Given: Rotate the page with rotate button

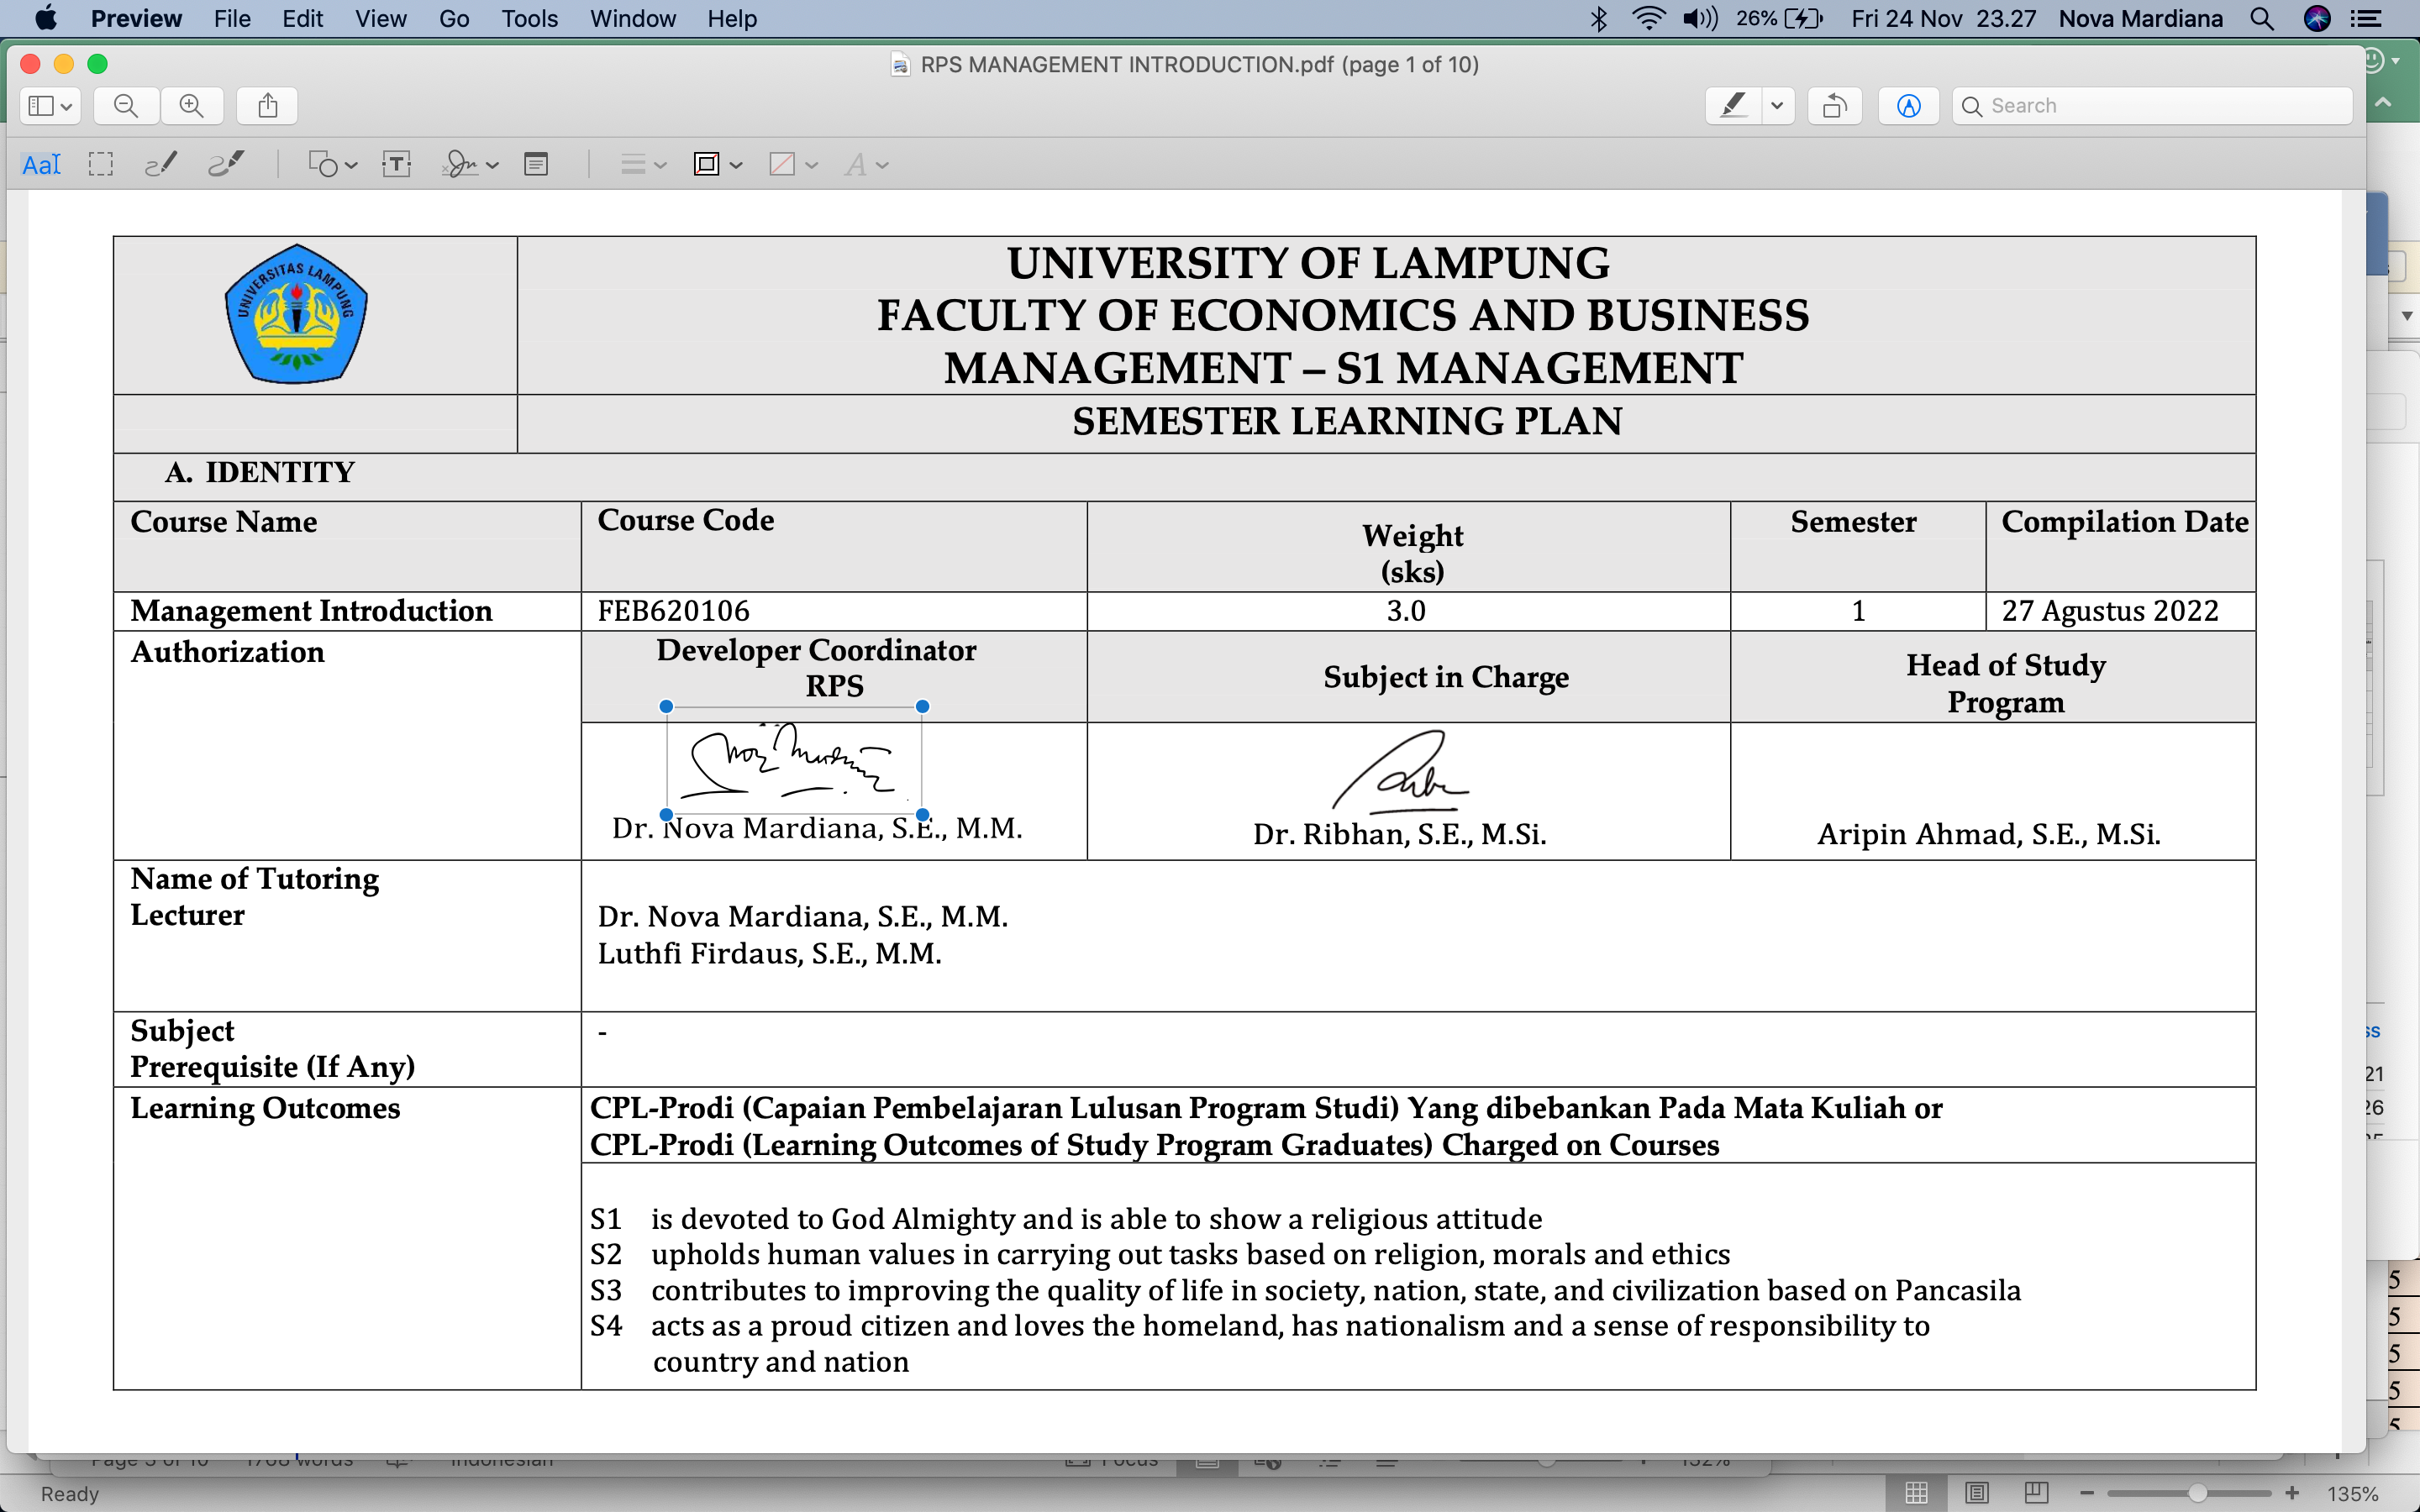Looking at the screenshot, I should pos(1834,106).
